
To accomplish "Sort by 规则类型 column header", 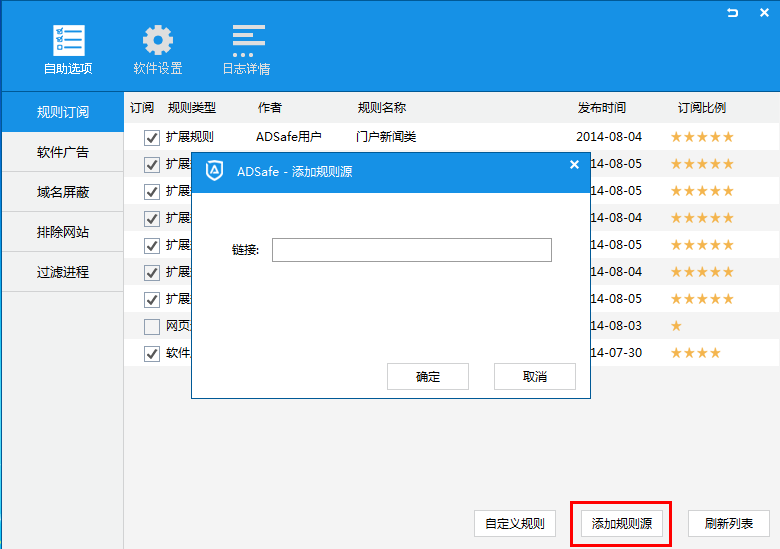I will click(192, 107).
